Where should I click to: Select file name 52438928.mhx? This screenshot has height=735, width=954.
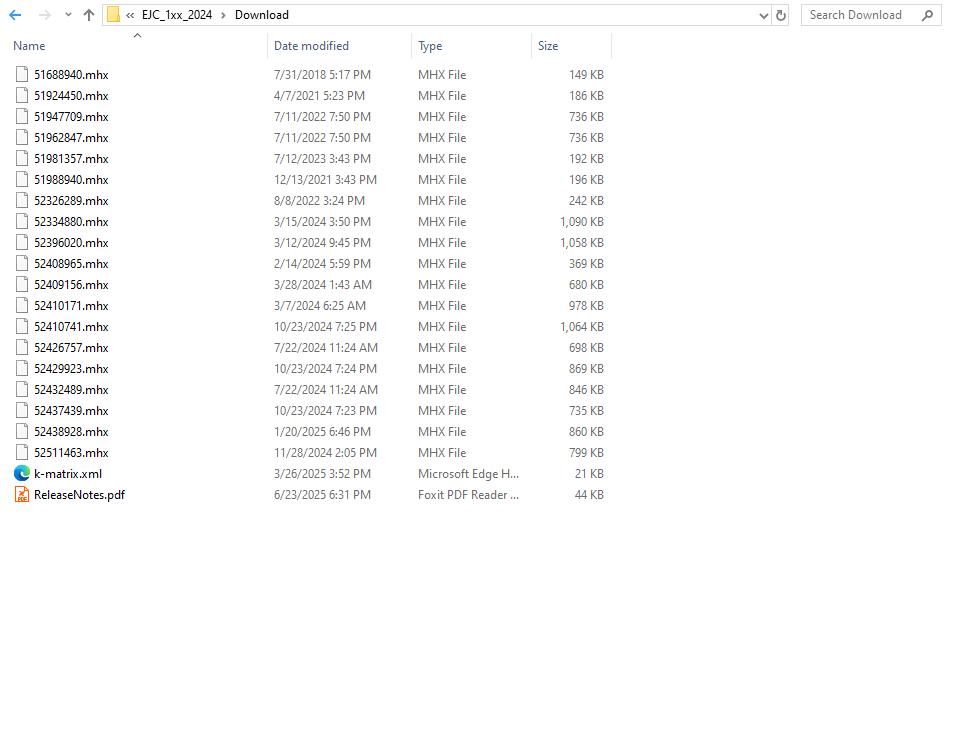[71, 431]
